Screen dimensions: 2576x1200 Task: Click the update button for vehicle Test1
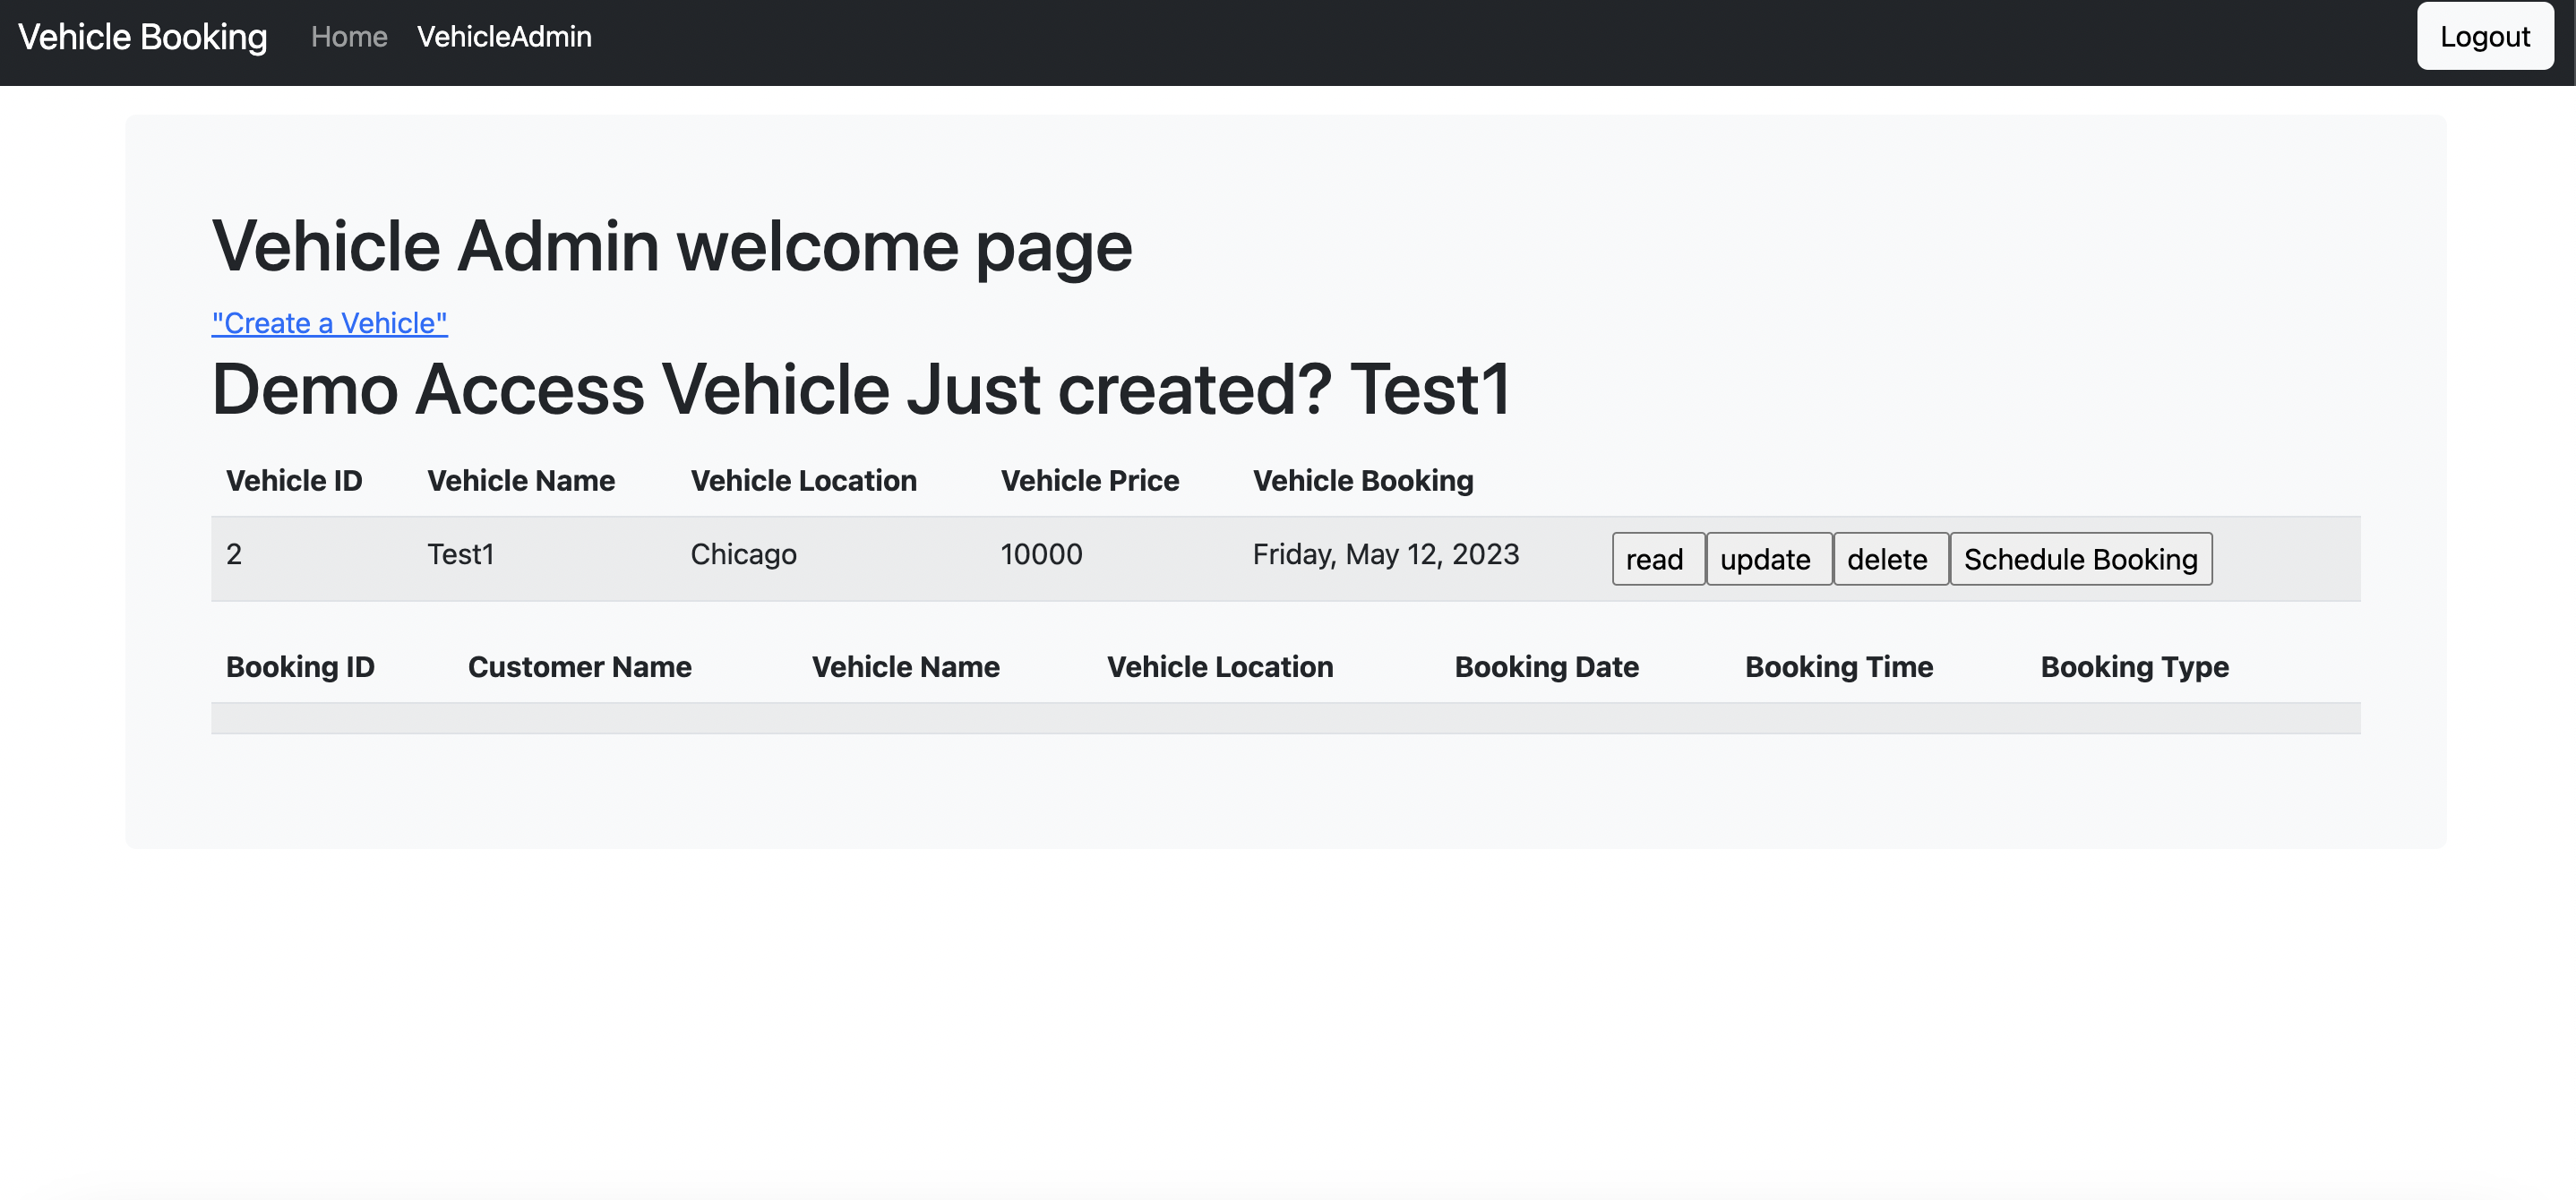[1768, 559]
